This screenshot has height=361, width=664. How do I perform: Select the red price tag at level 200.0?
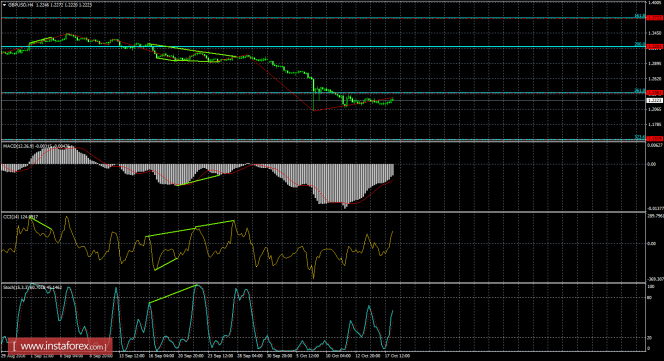click(654, 47)
